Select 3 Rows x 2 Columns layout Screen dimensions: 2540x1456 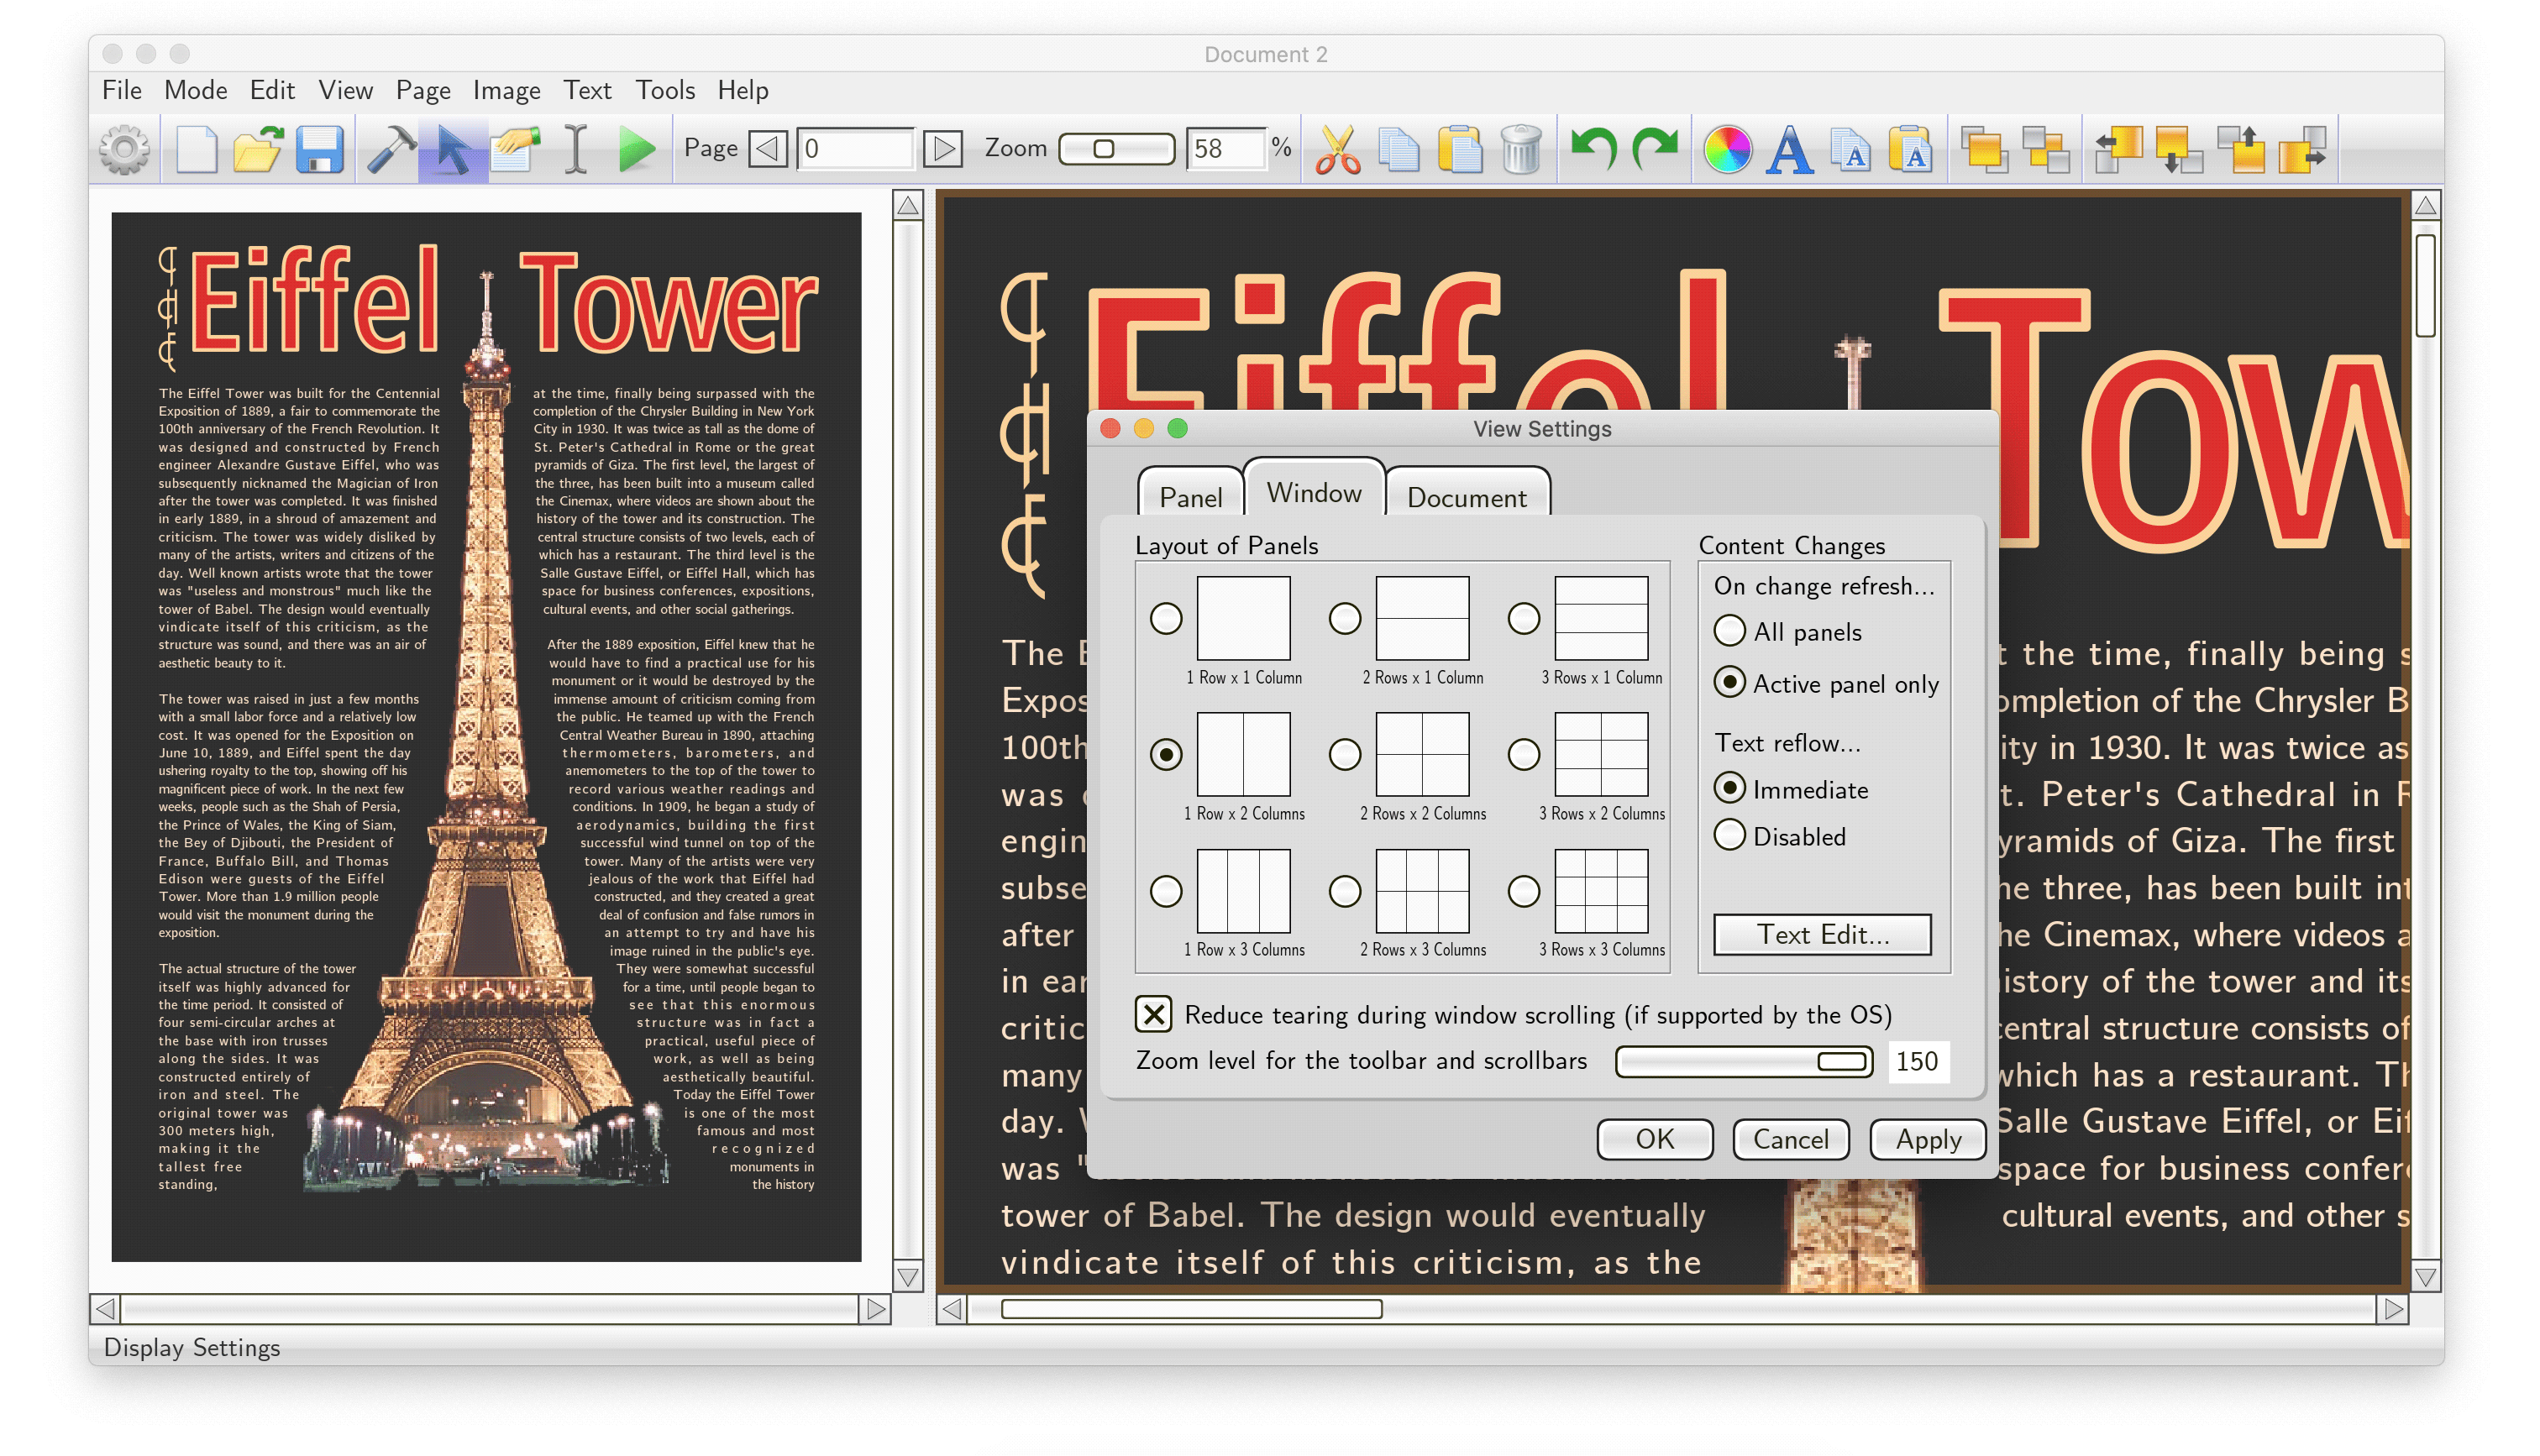[1524, 755]
